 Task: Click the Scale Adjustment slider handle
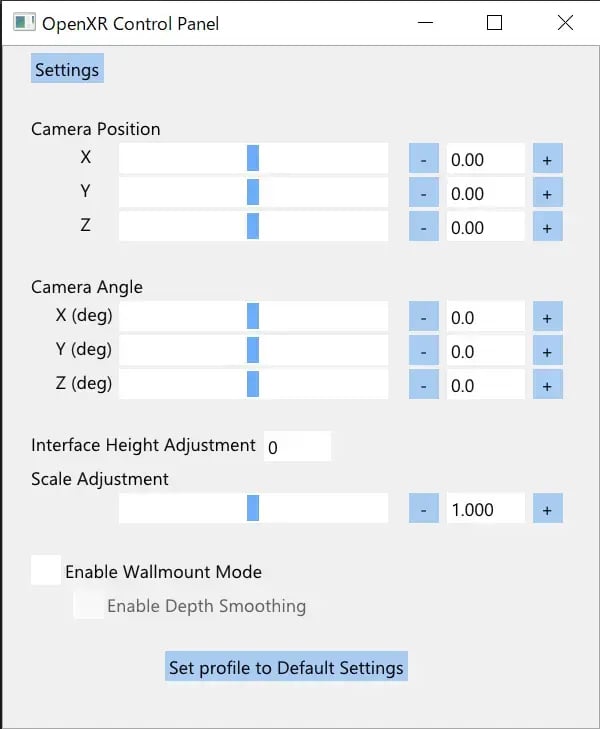click(253, 508)
